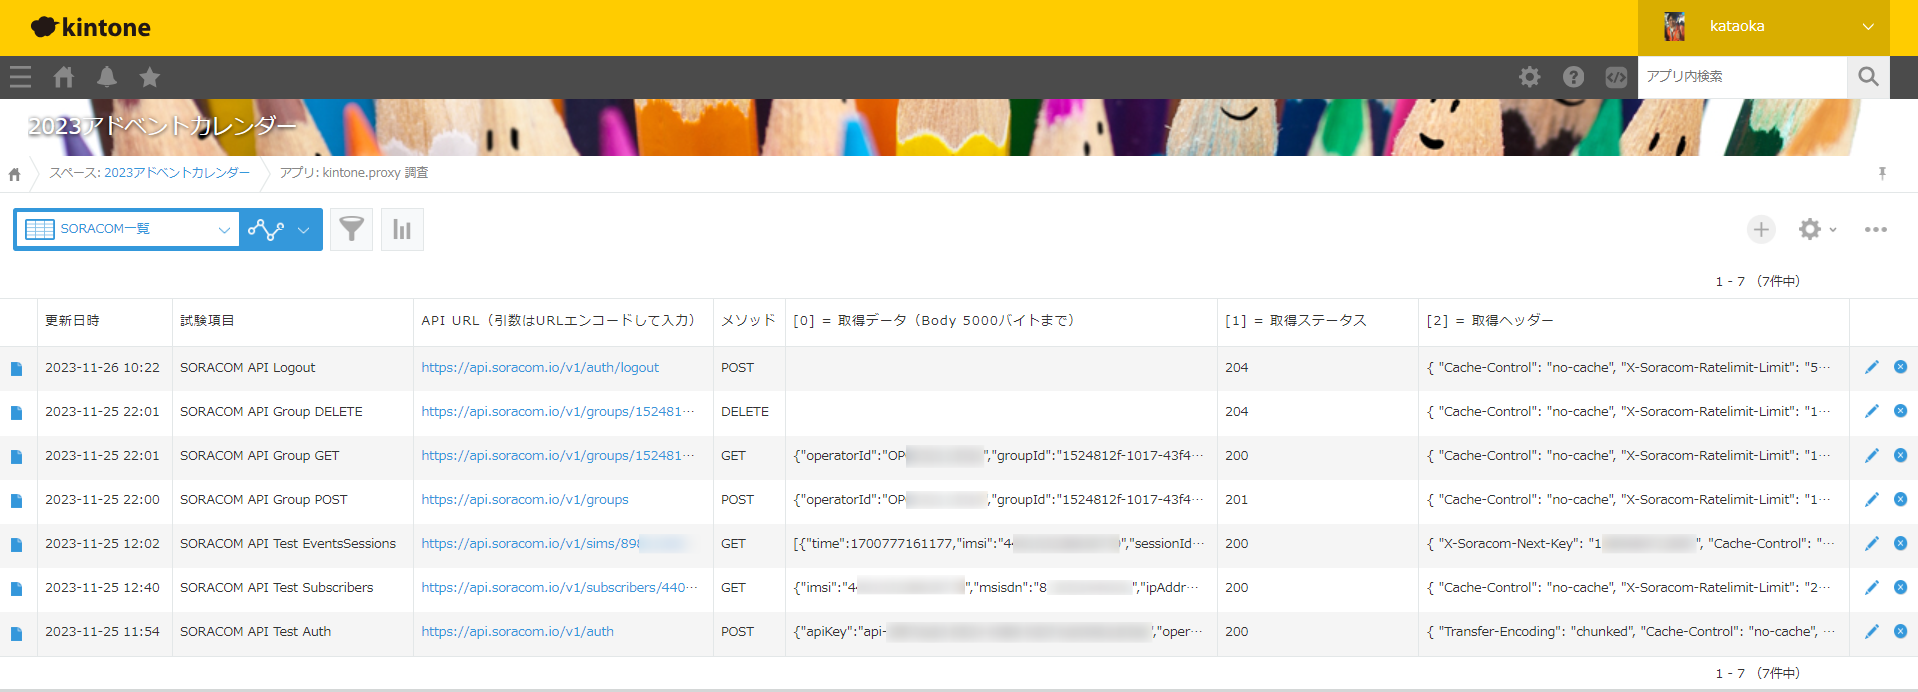Click the kataoka user avatar

tap(1675, 27)
